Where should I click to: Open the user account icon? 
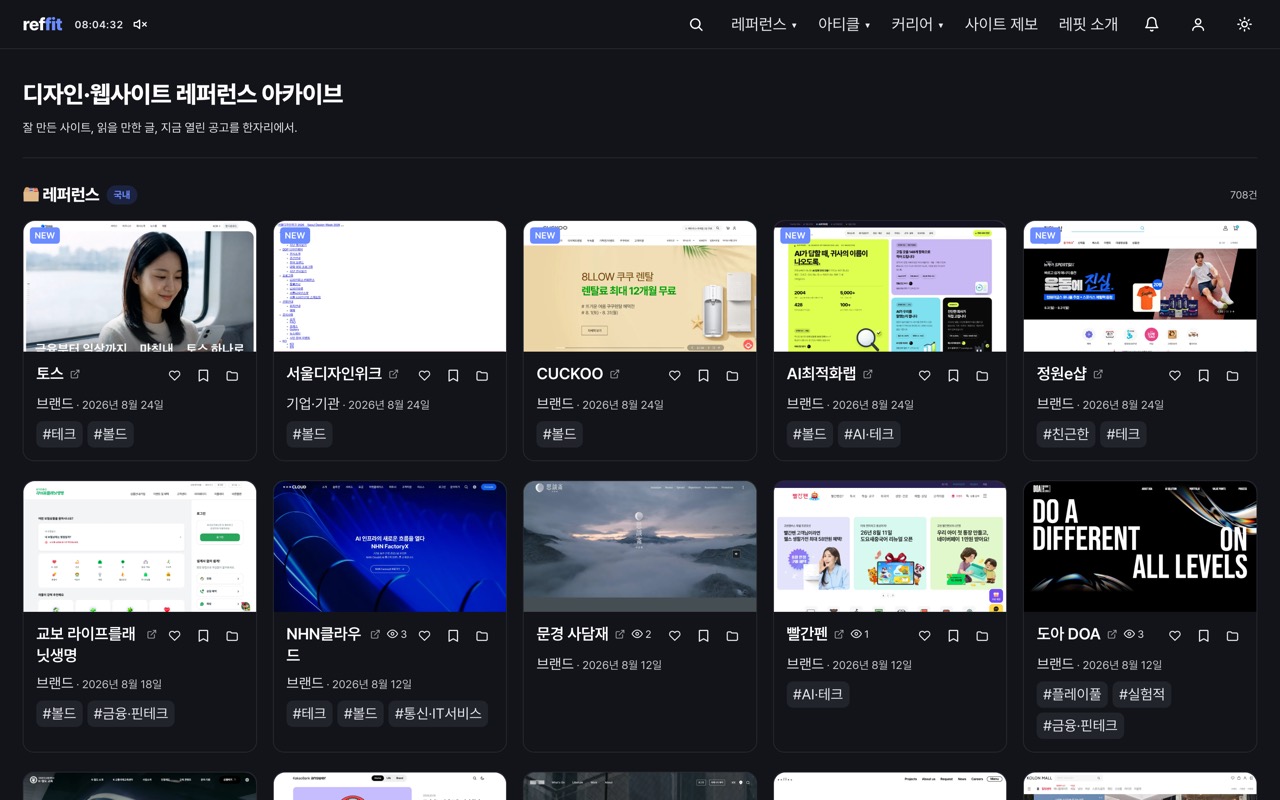click(1198, 24)
